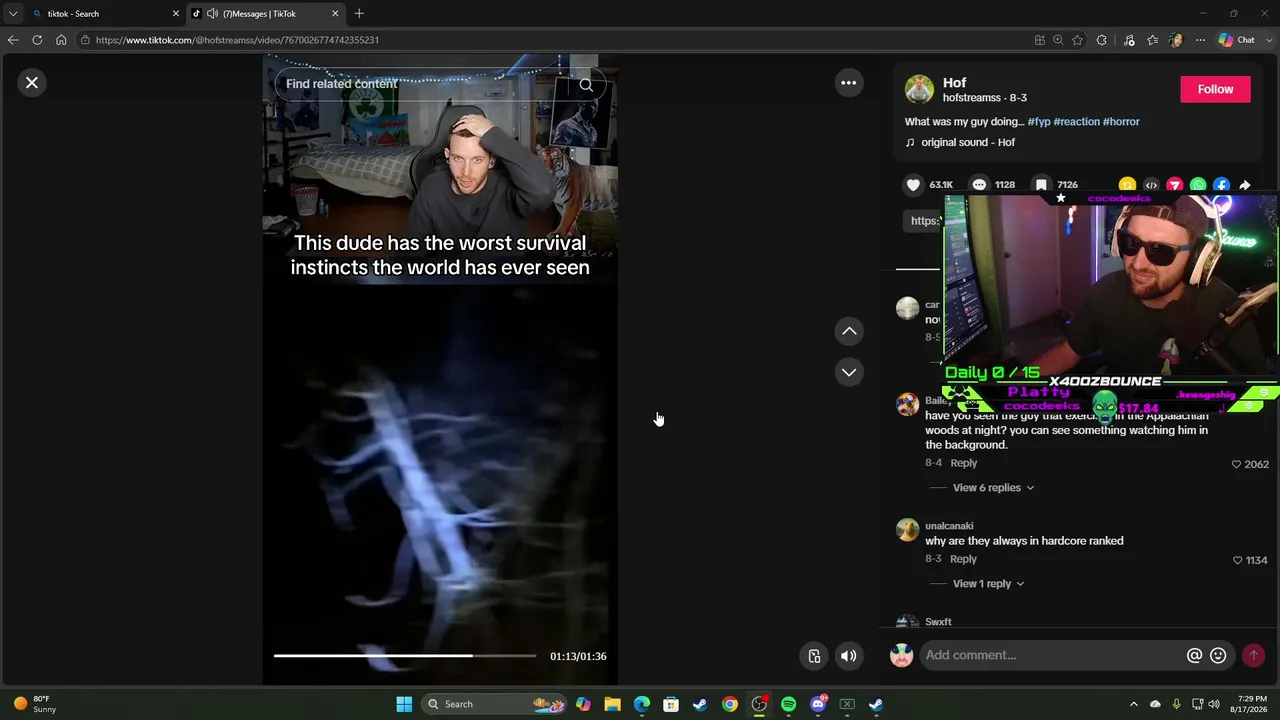Go to the next video
The image size is (1280, 720).
click(x=849, y=372)
